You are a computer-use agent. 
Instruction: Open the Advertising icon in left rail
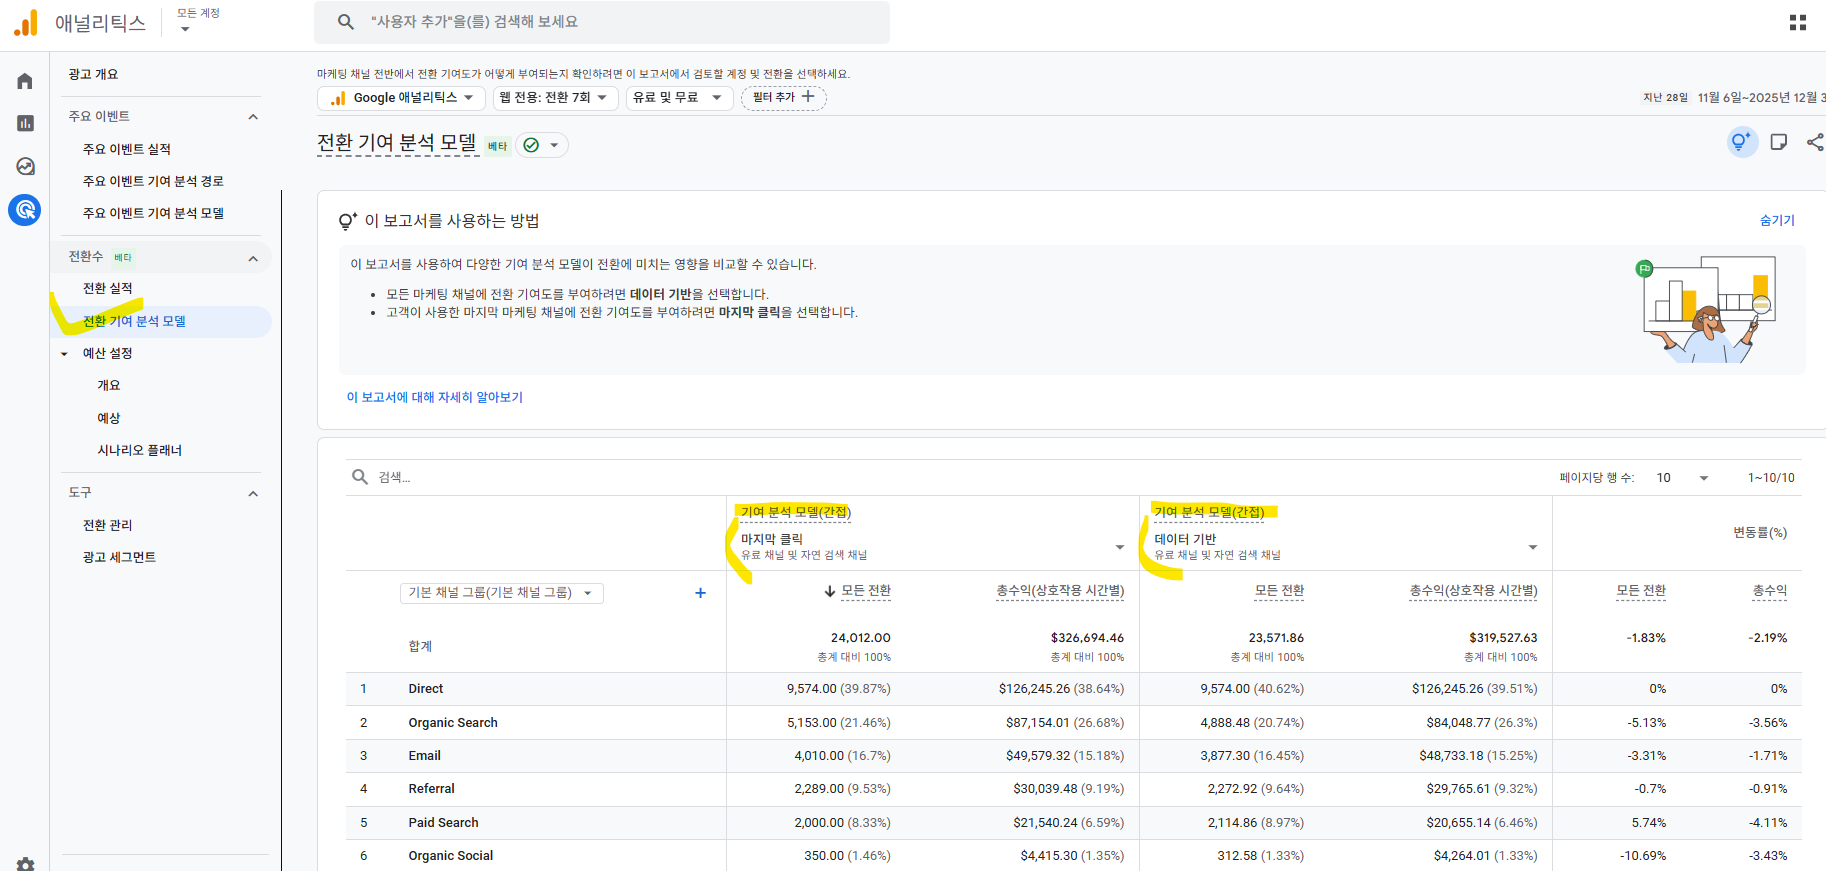coord(25,210)
